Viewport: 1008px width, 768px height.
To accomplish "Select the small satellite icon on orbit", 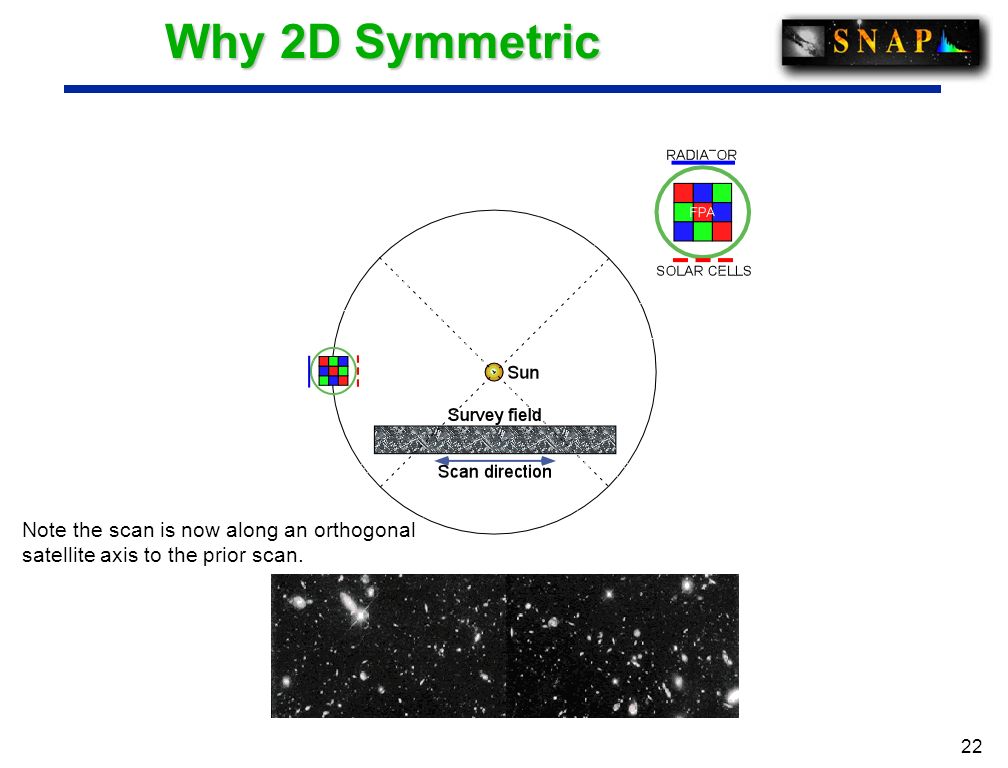I will [x=334, y=371].
